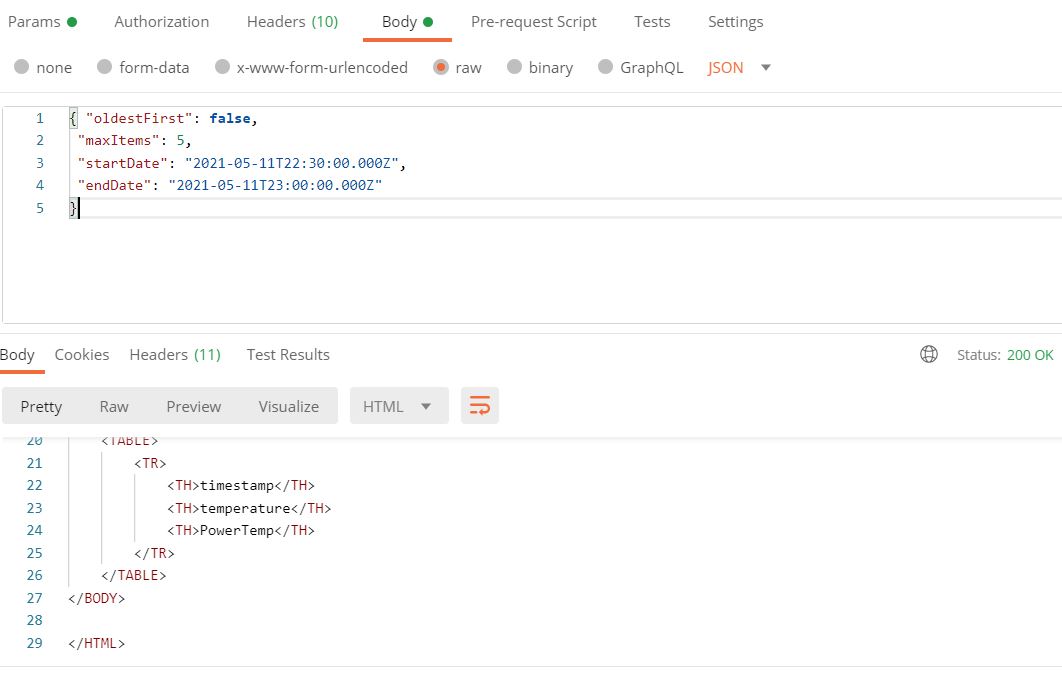This screenshot has width=1062, height=674.
Task: Open the Pre-request Script tab
Action: click(x=534, y=22)
